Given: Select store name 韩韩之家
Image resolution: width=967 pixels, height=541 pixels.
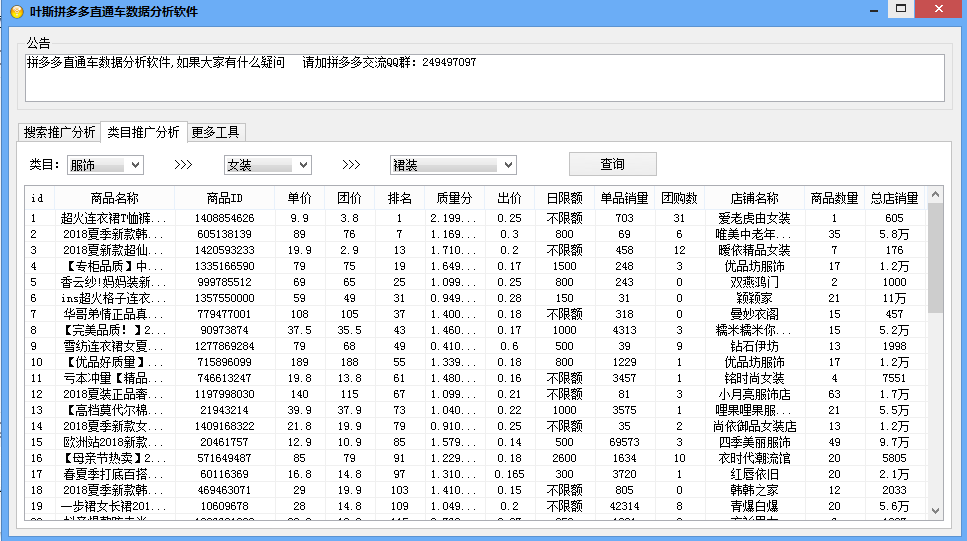Looking at the screenshot, I should coord(754,490).
